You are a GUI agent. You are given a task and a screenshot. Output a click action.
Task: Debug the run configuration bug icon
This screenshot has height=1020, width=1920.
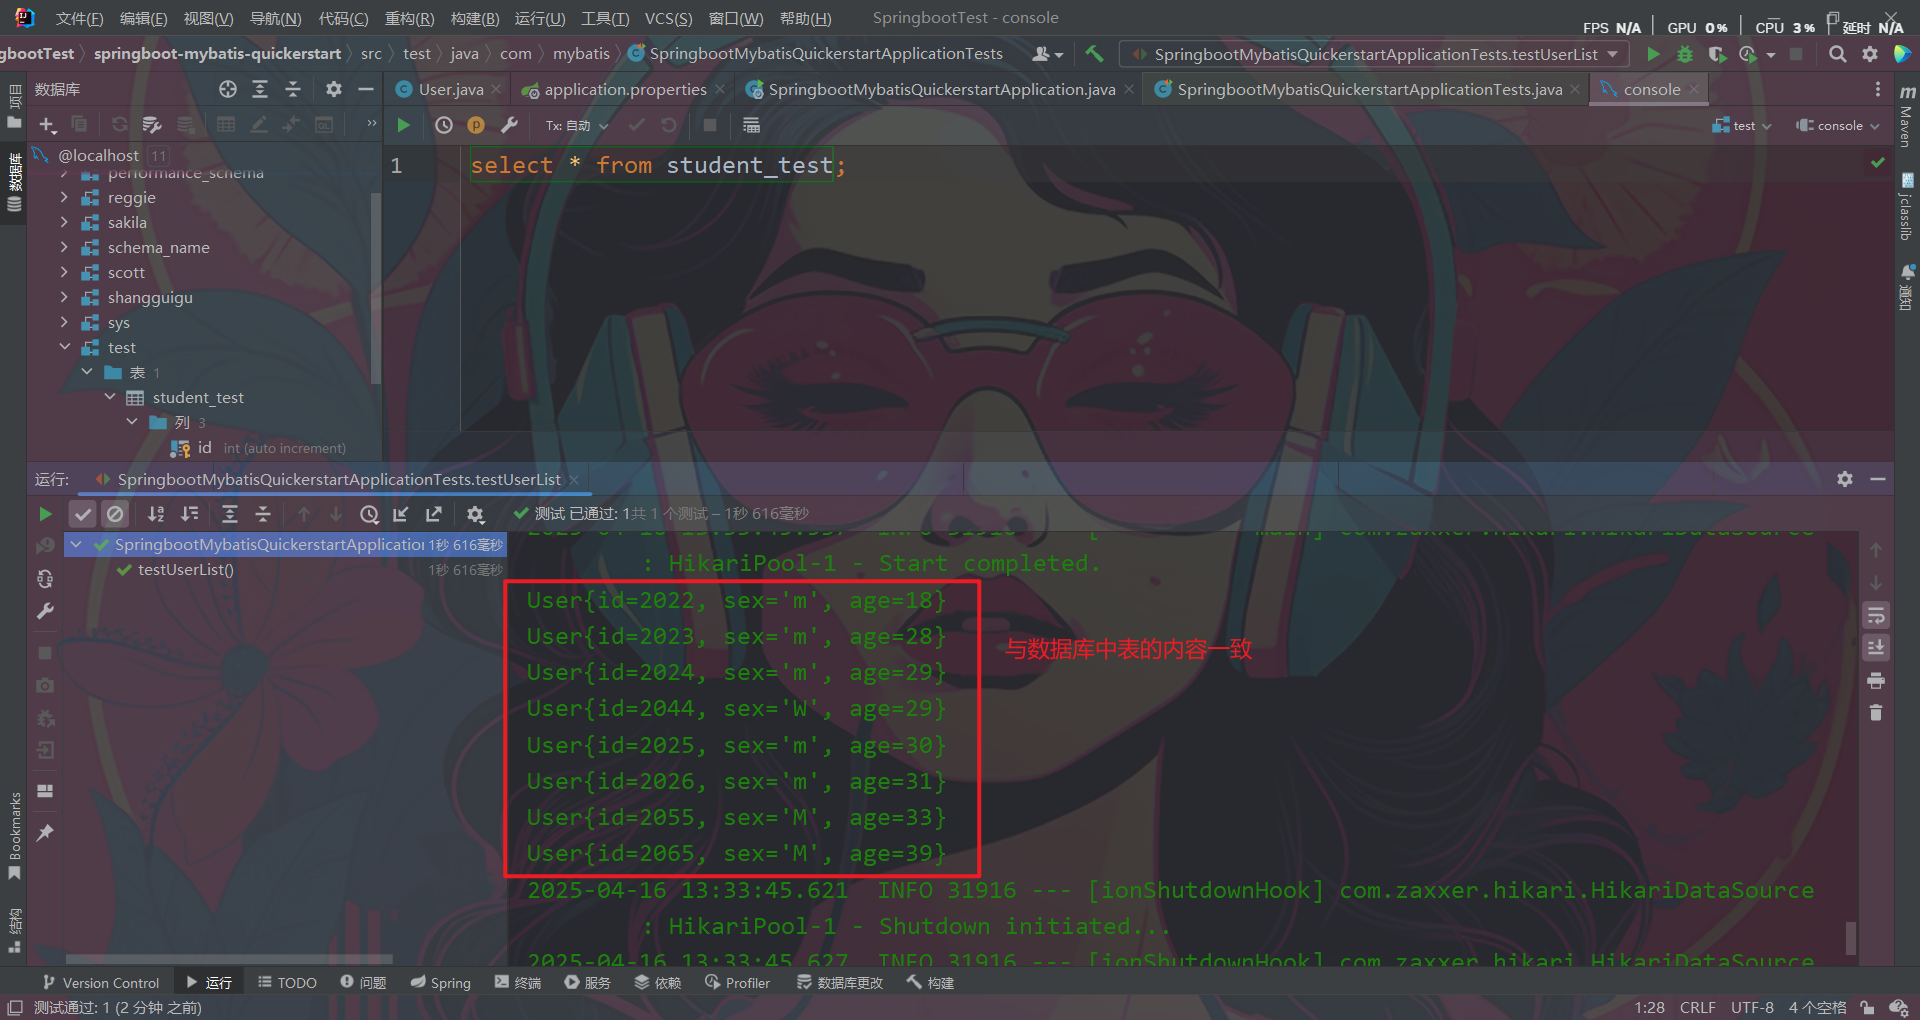tap(1685, 54)
